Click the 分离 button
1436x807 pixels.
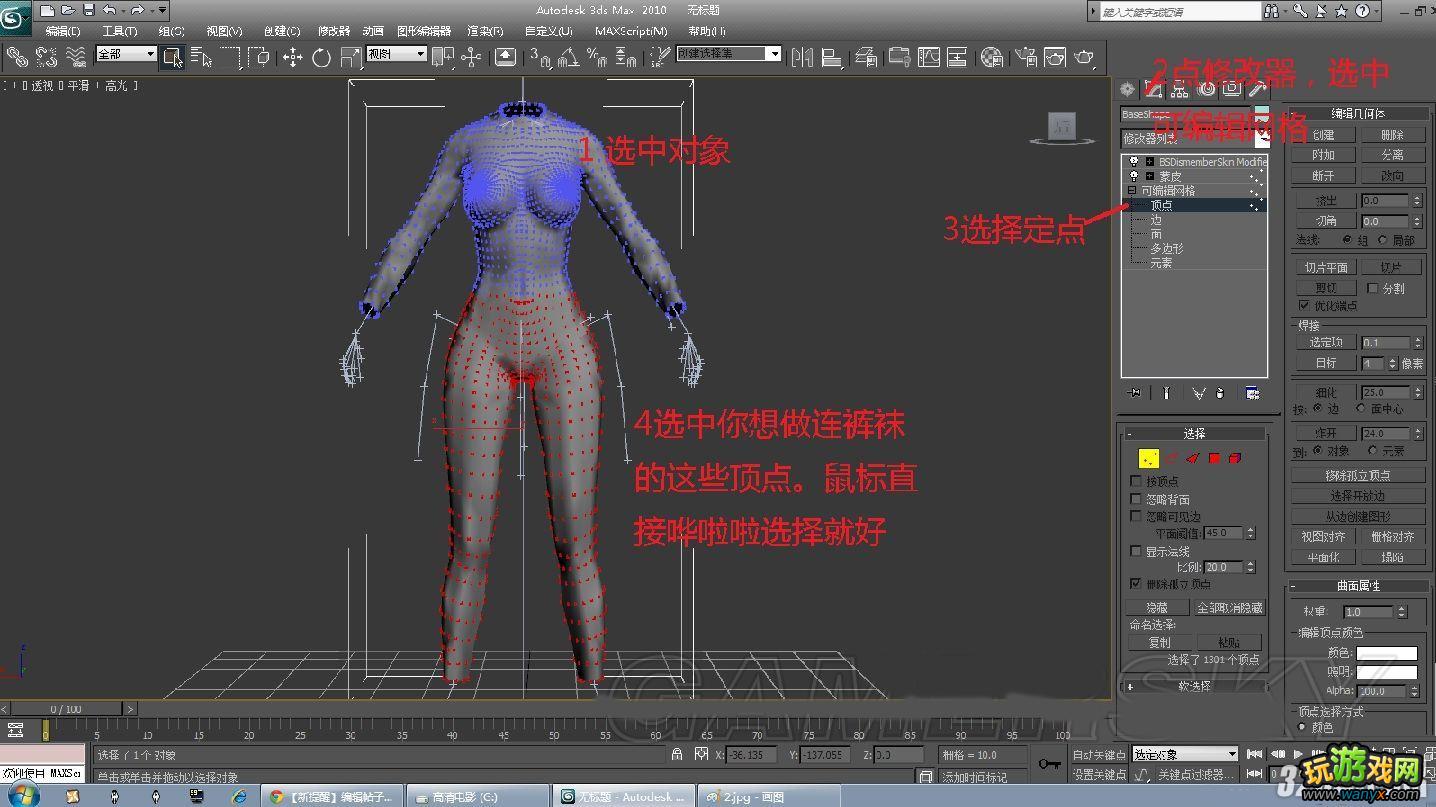click(1392, 155)
